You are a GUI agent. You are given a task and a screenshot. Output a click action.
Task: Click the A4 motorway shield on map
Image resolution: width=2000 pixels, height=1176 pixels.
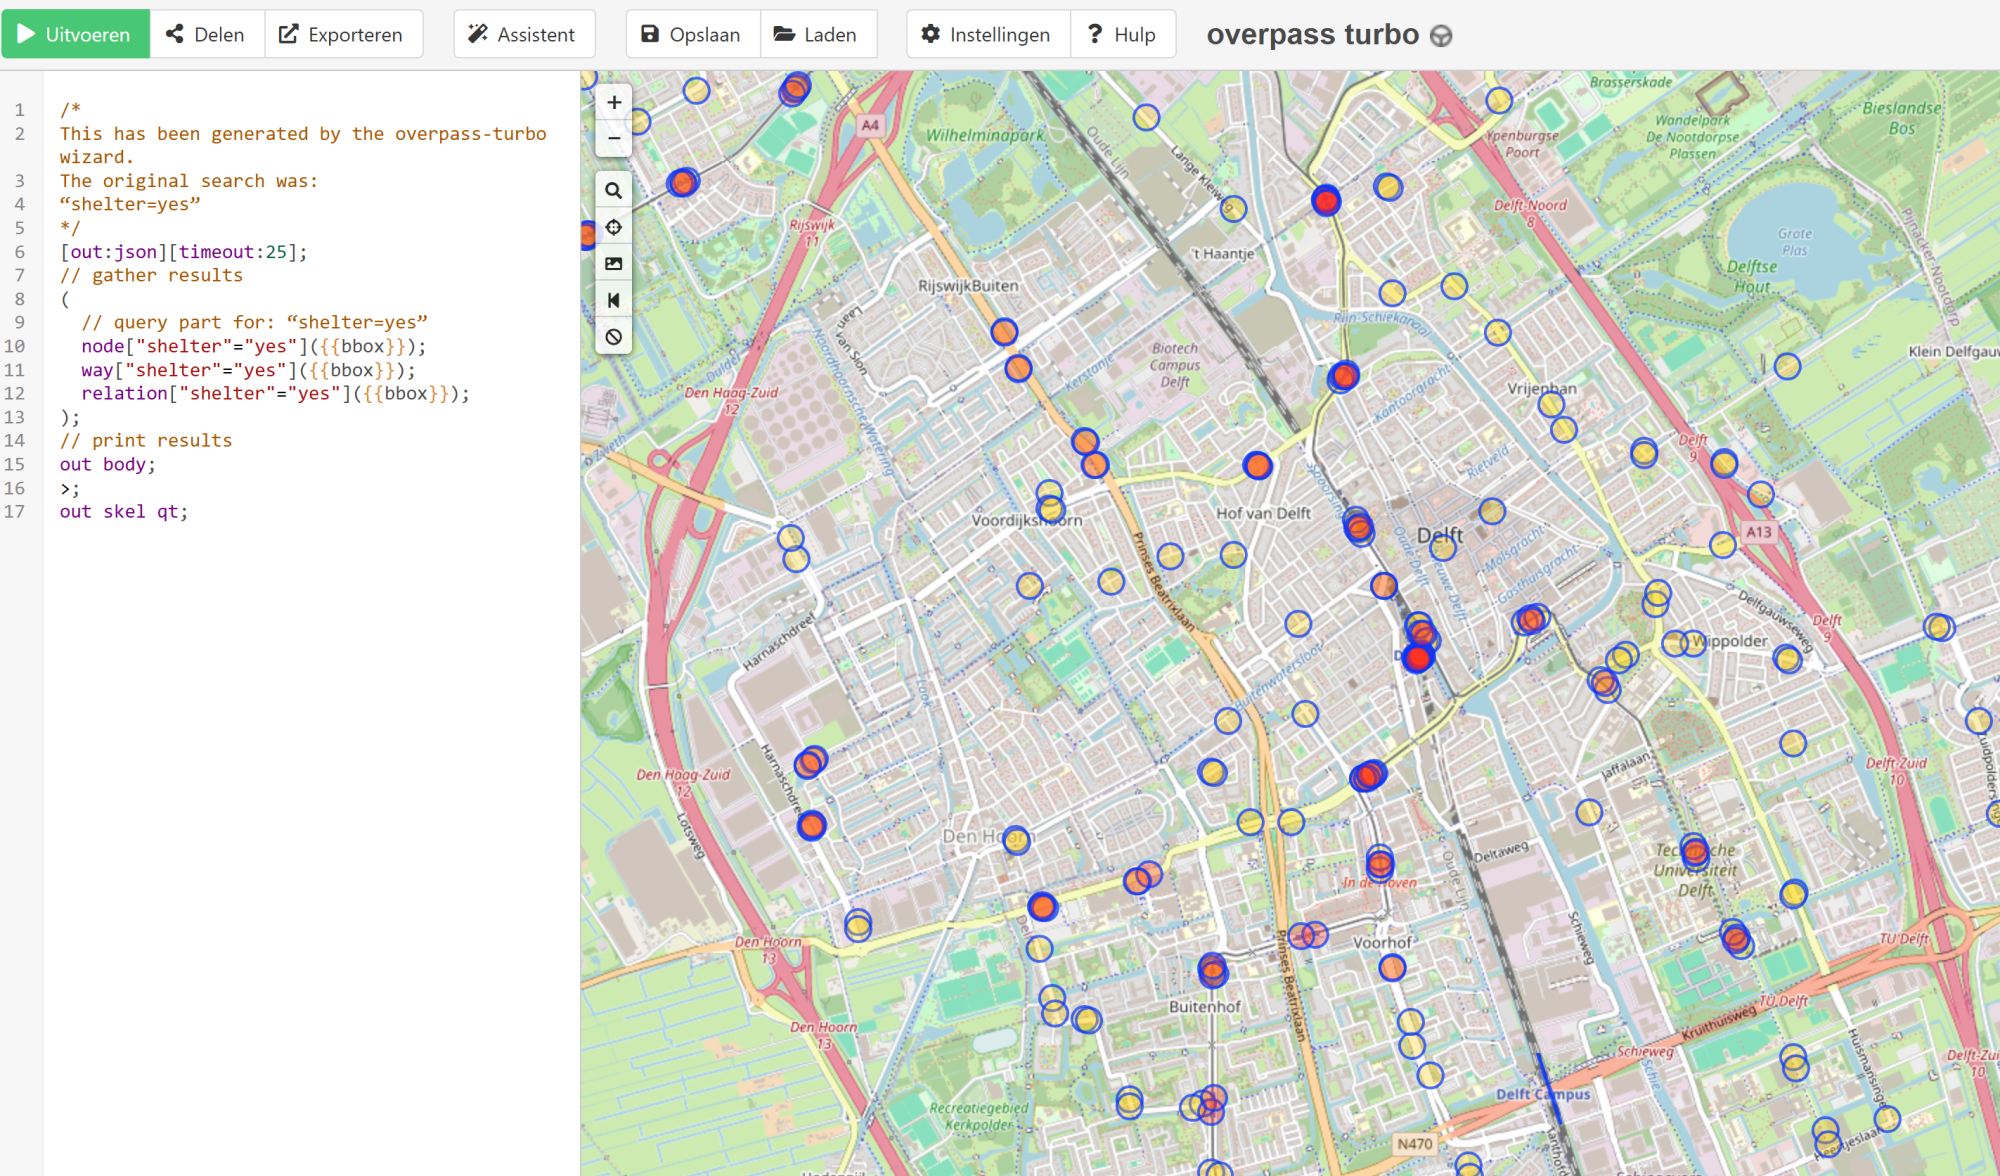pyautogui.click(x=870, y=125)
